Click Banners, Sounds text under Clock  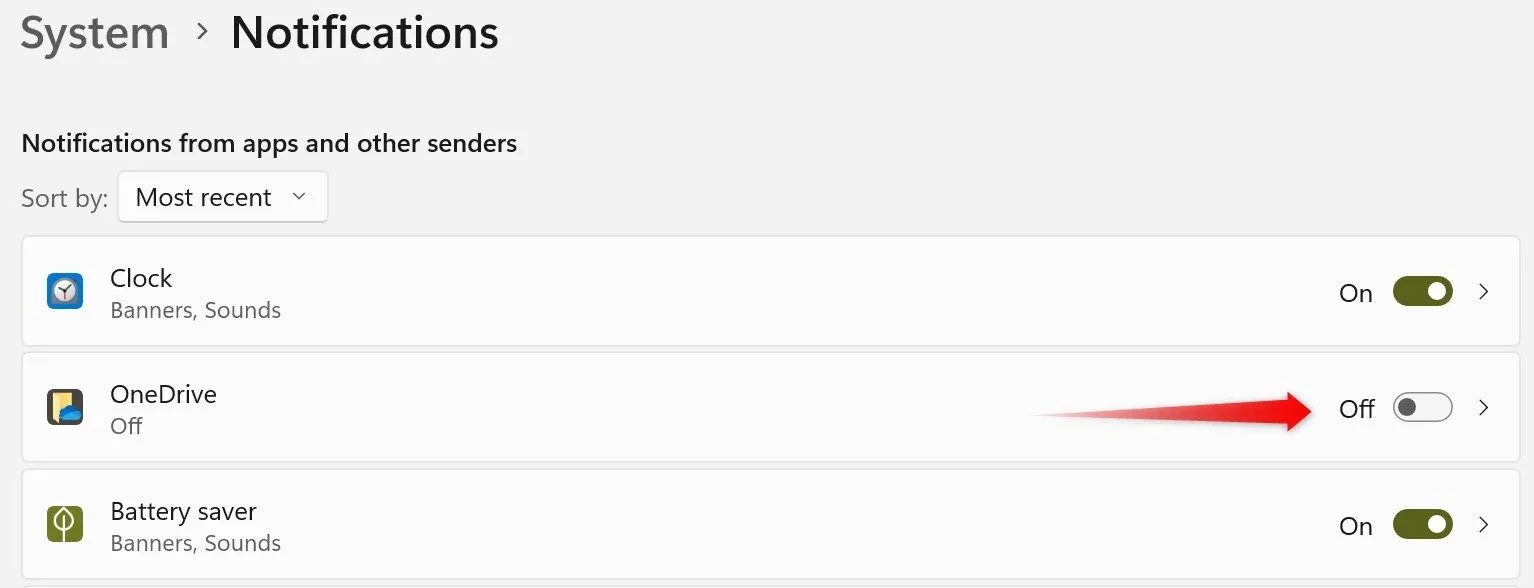(195, 311)
